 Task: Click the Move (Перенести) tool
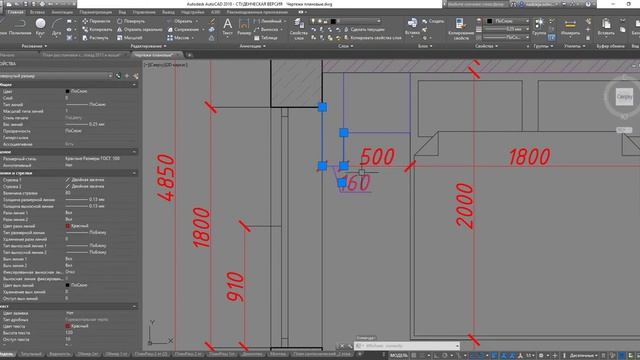pyautogui.click(x=96, y=21)
